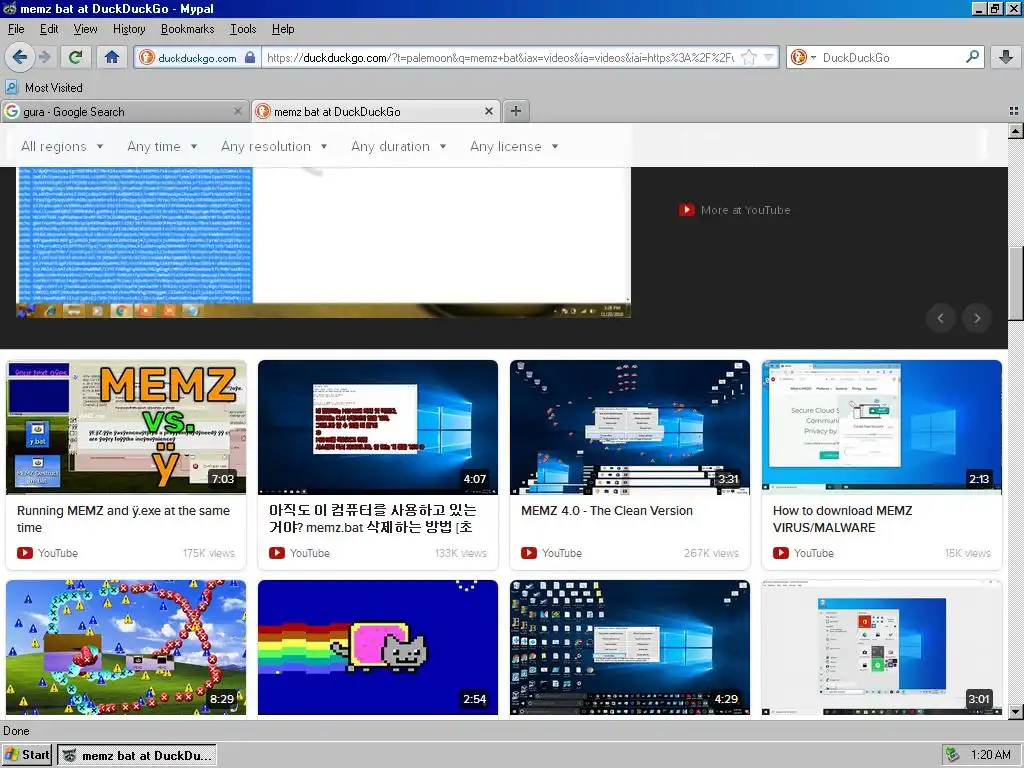Open MEMZ vs ÿ video thumbnail
The width and height of the screenshot is (1024, 768).
[x=126, y=427]
